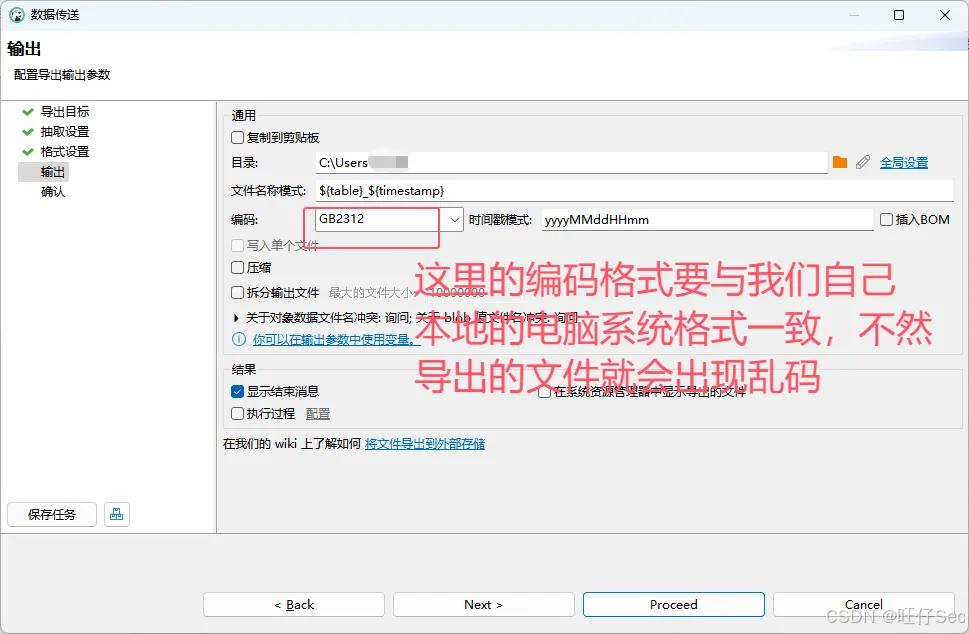Click the Next button
This screenshot has height=634, width=969.
tap(483, 604)
